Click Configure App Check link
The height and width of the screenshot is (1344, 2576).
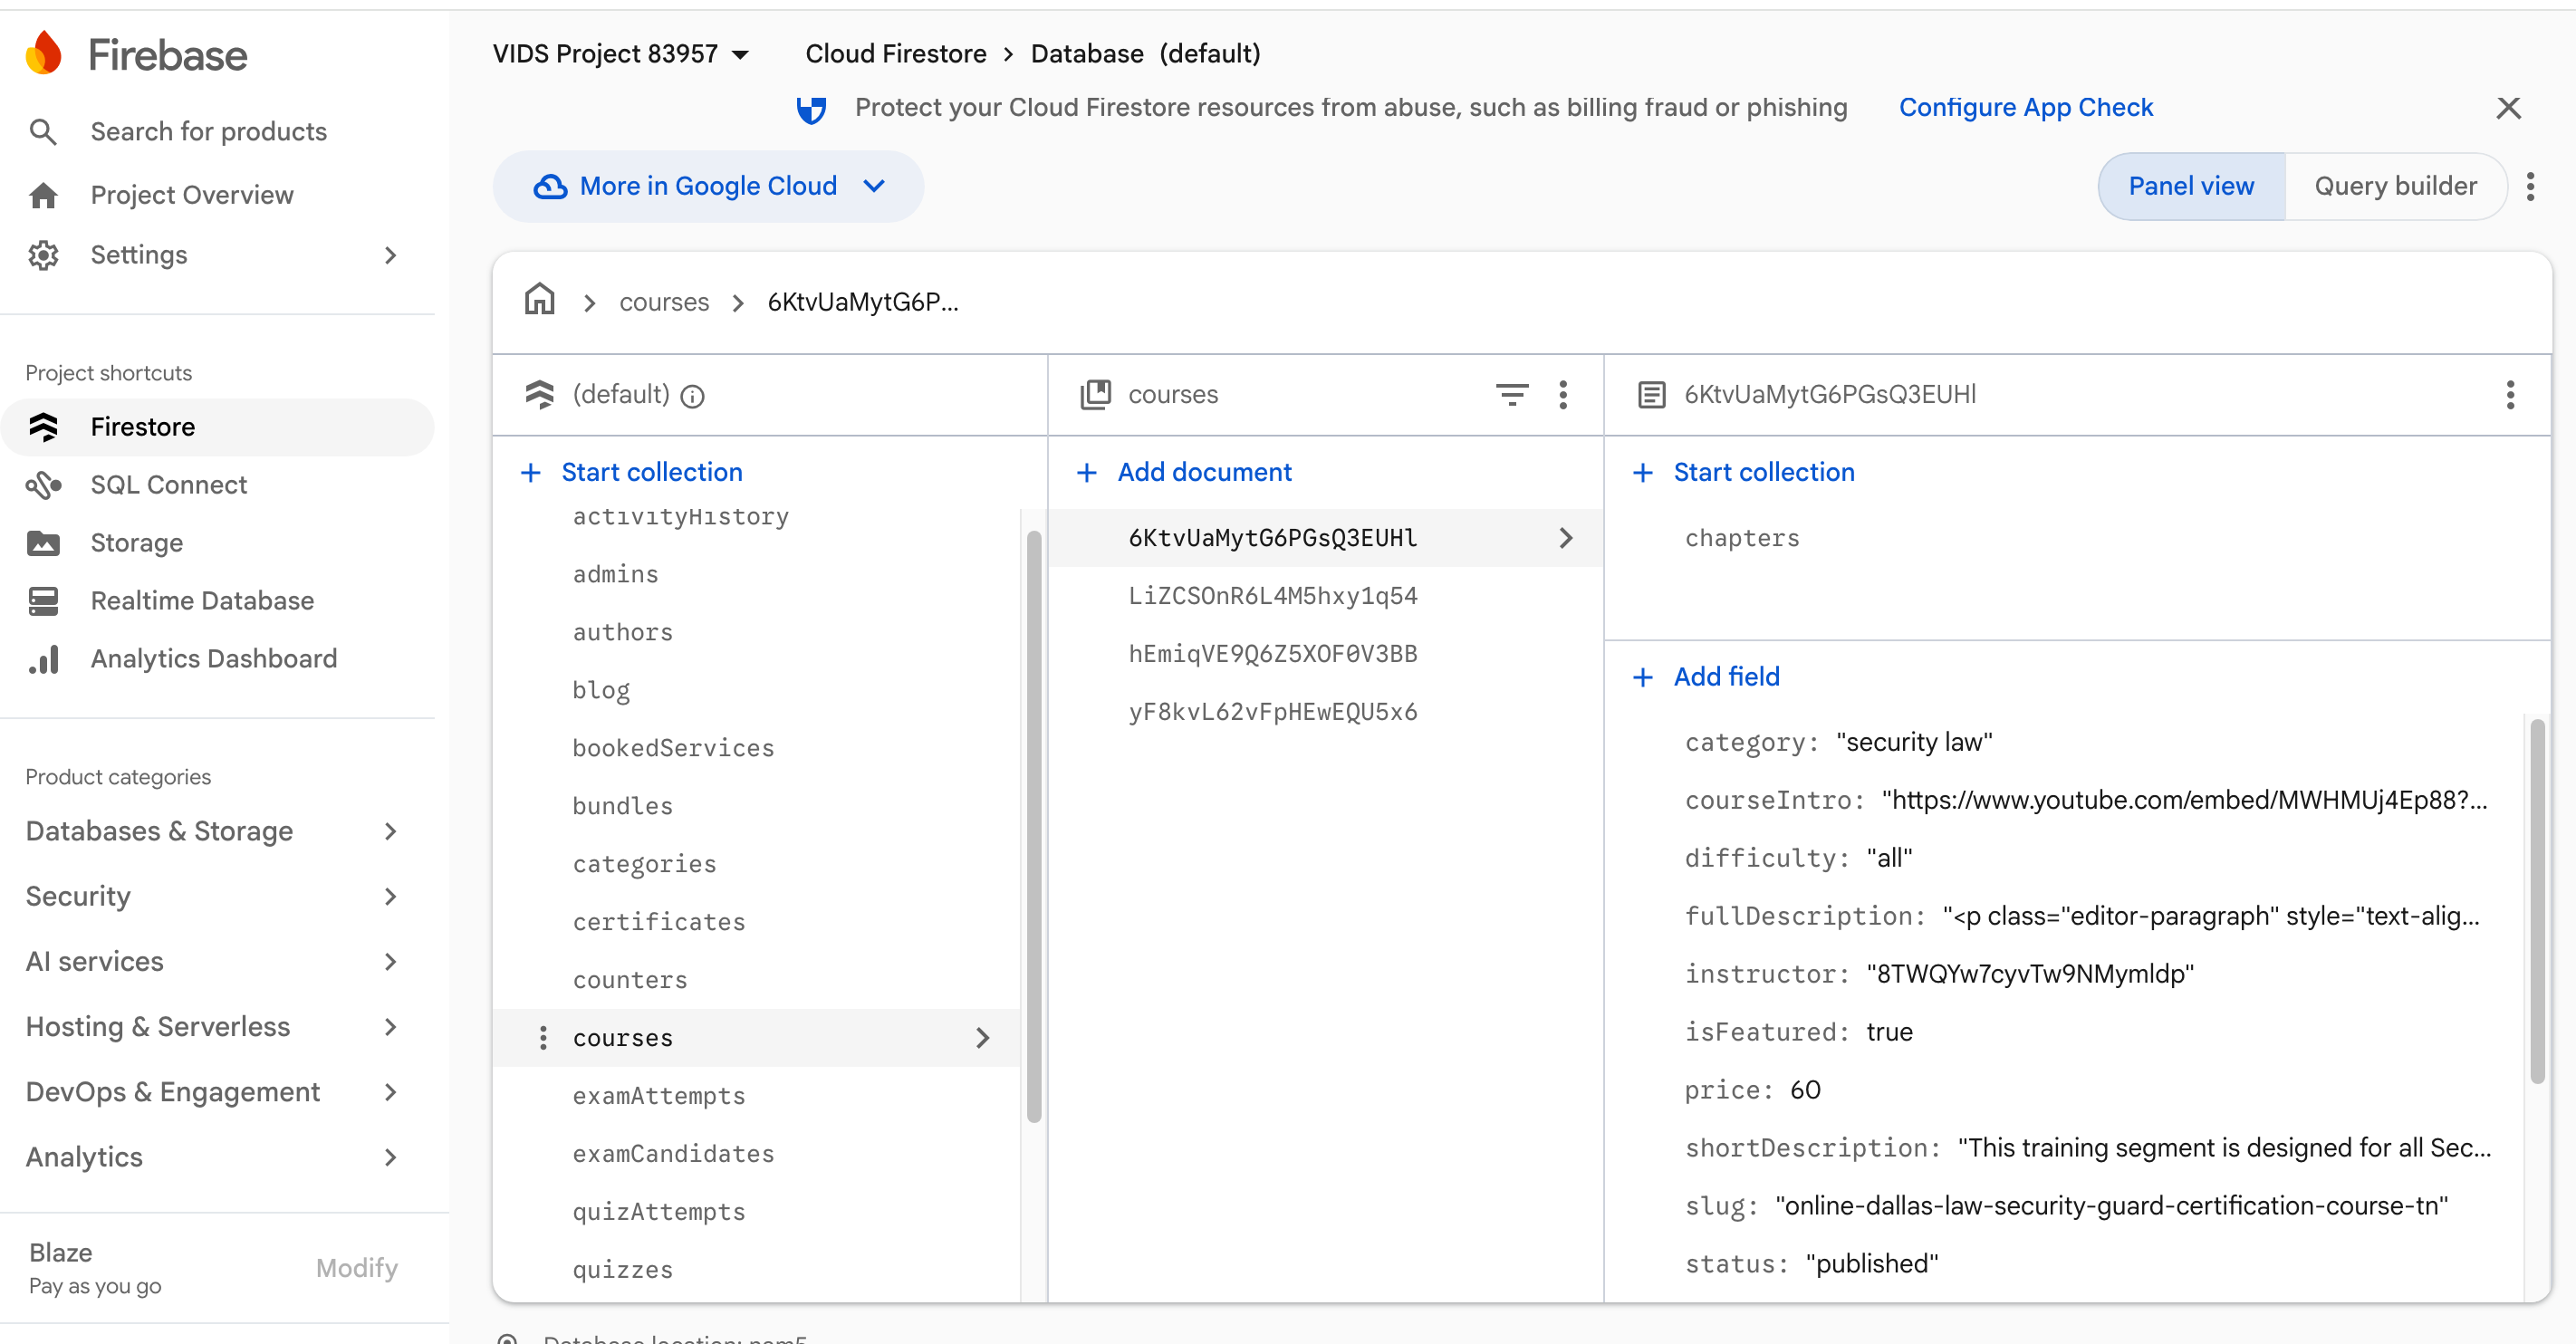click(x=2025, y=107)
